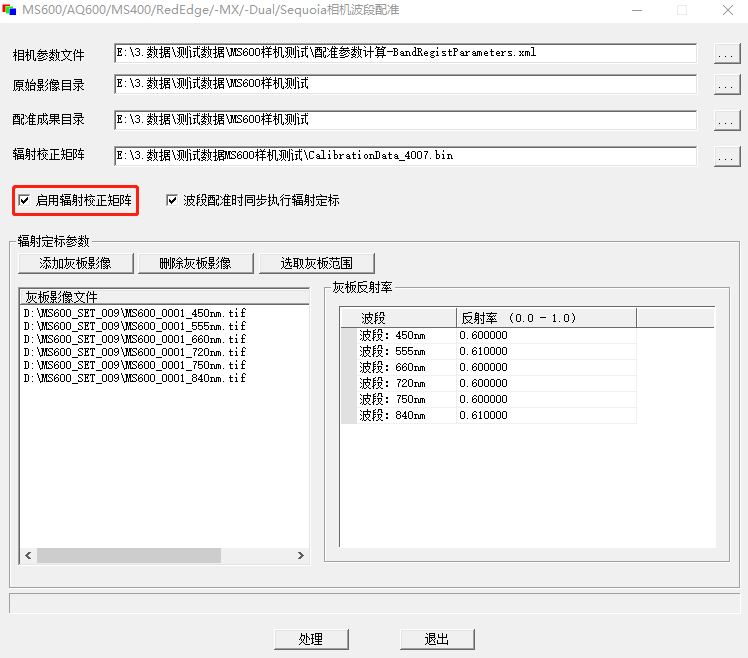This screenshot has width=748, height=658.
Task: Select the 波段: 720nm row
Action: (489, 384)
